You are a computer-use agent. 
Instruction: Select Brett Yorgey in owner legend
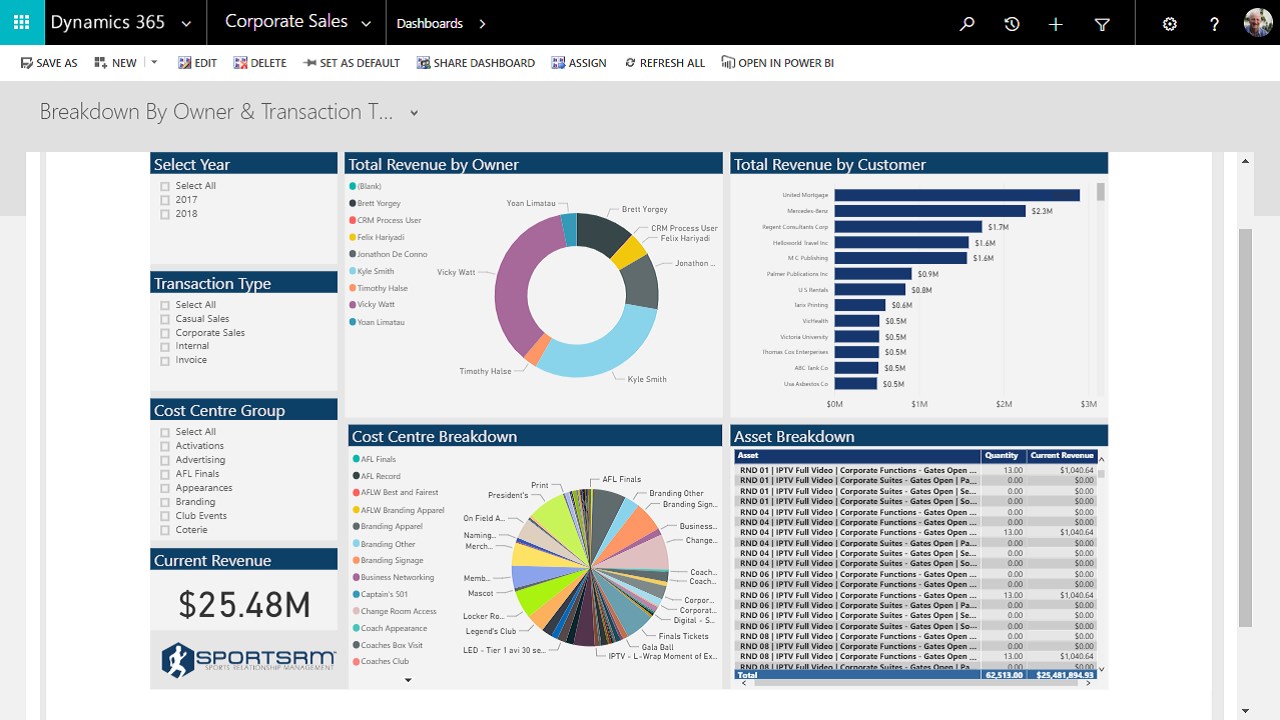378,203
